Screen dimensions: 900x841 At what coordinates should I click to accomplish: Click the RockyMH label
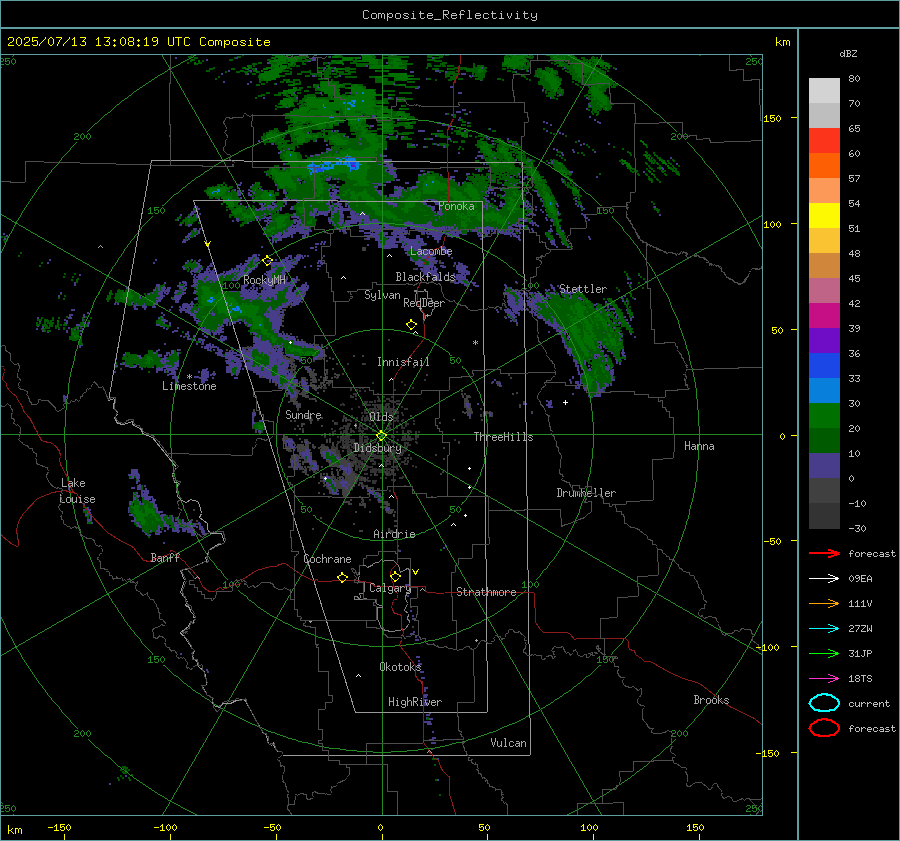point(264,280)
